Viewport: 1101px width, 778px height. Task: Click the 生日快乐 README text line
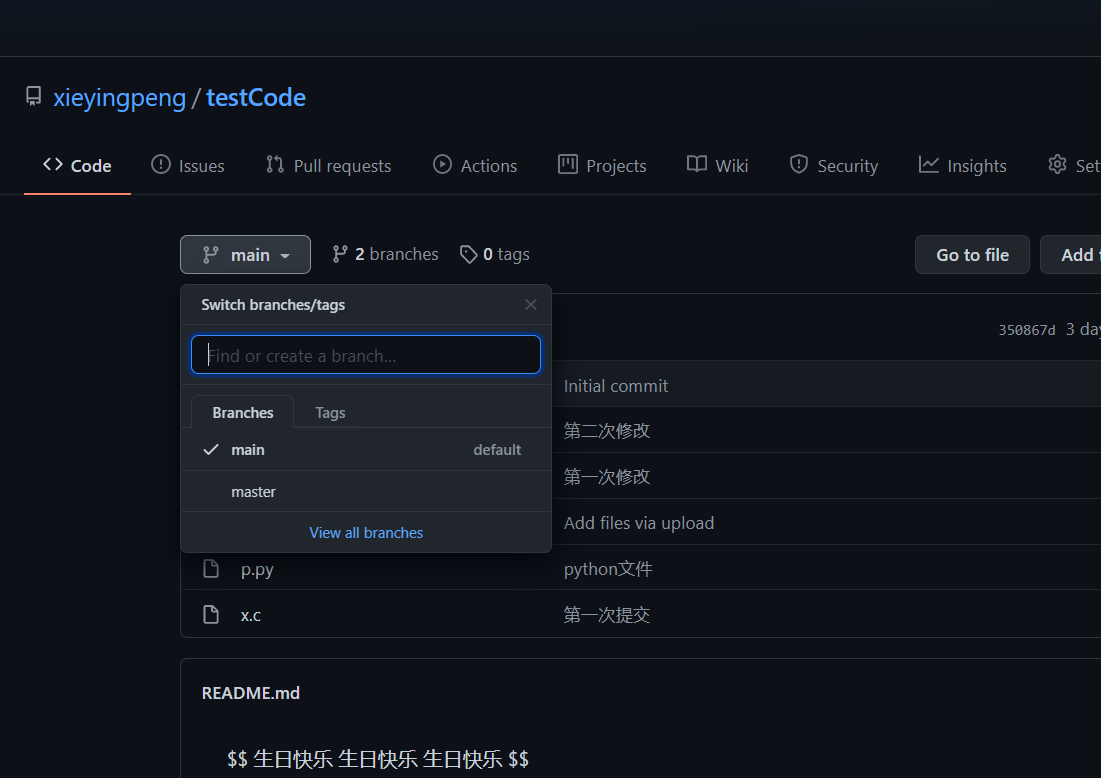pos(378,759)
